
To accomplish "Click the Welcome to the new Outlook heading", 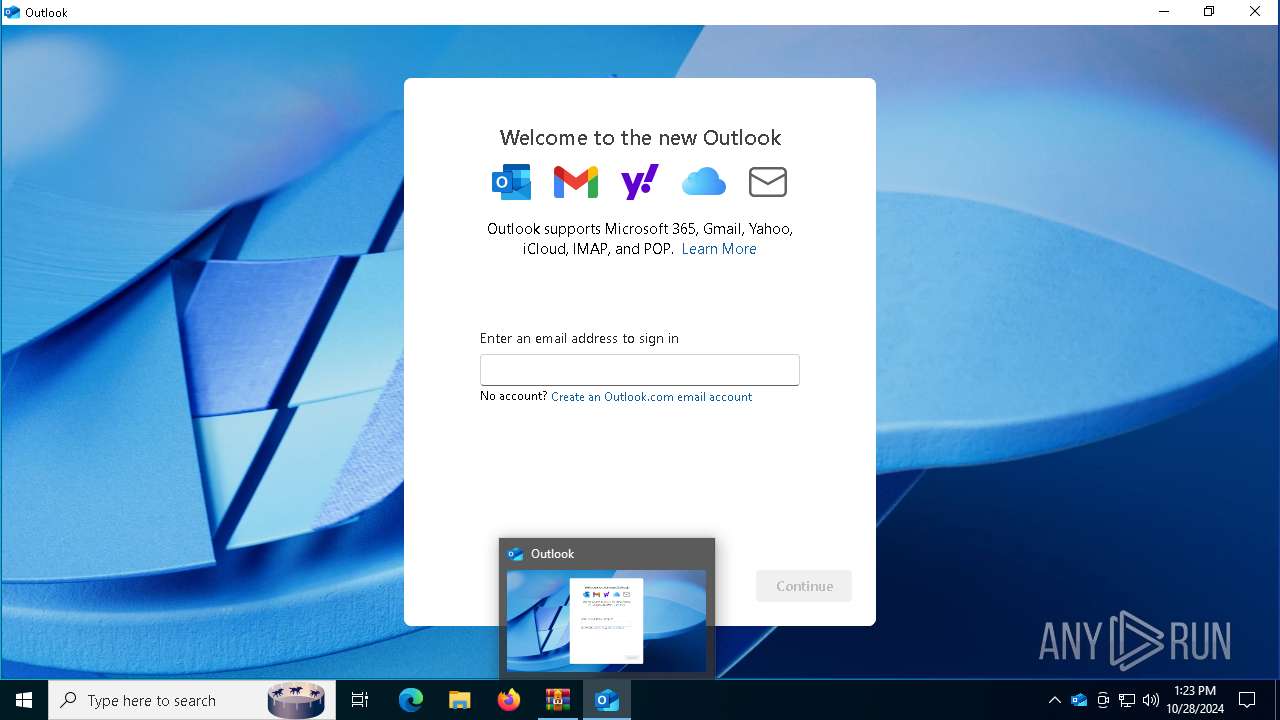I will click(x=640, y=138).
